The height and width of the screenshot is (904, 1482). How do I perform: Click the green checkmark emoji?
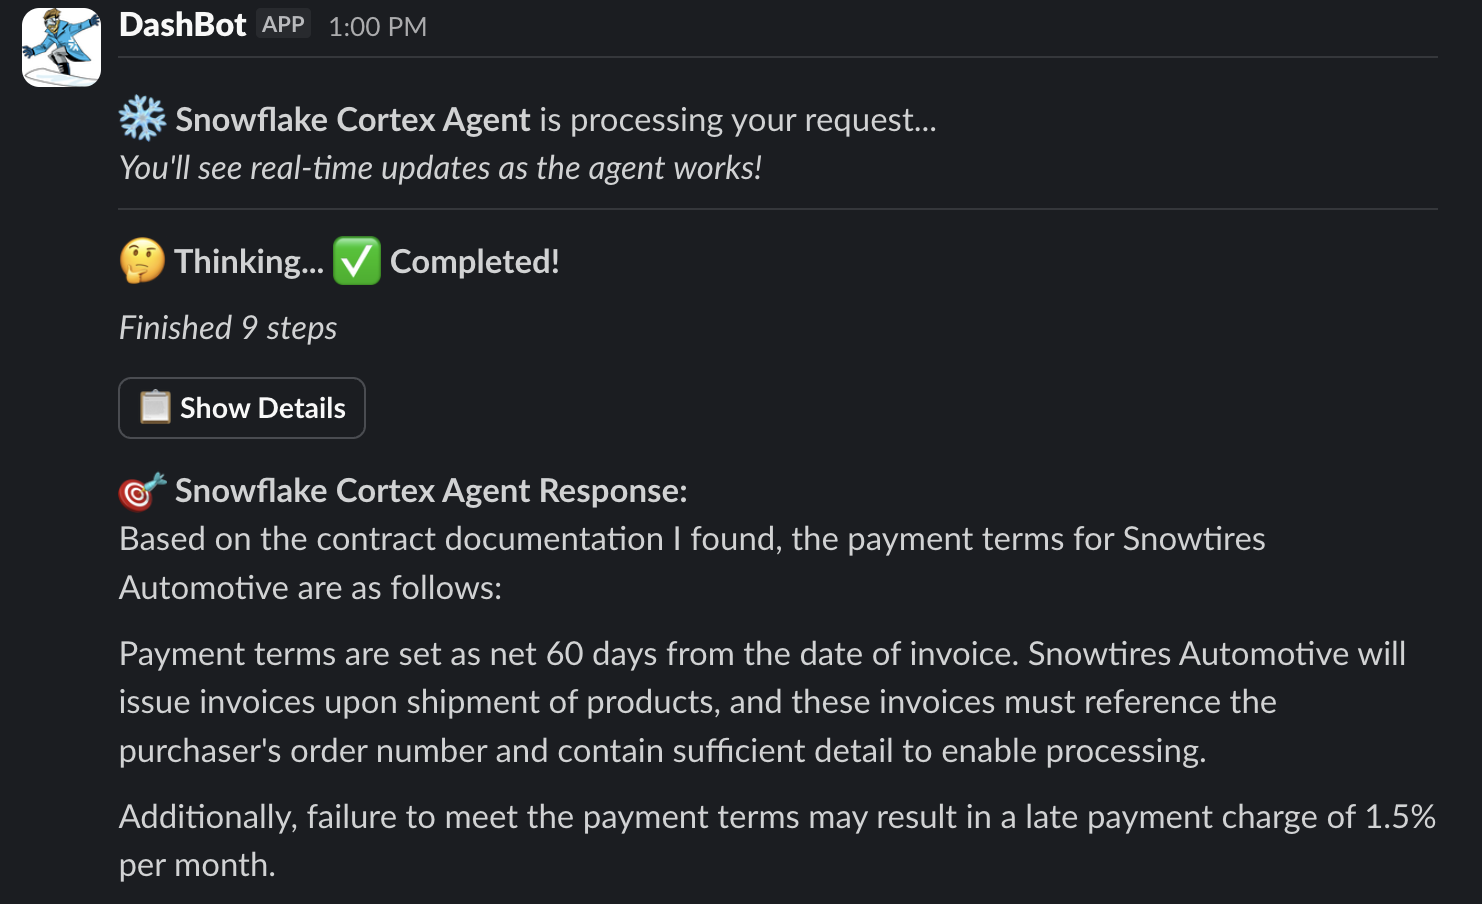tap(356, 261)
